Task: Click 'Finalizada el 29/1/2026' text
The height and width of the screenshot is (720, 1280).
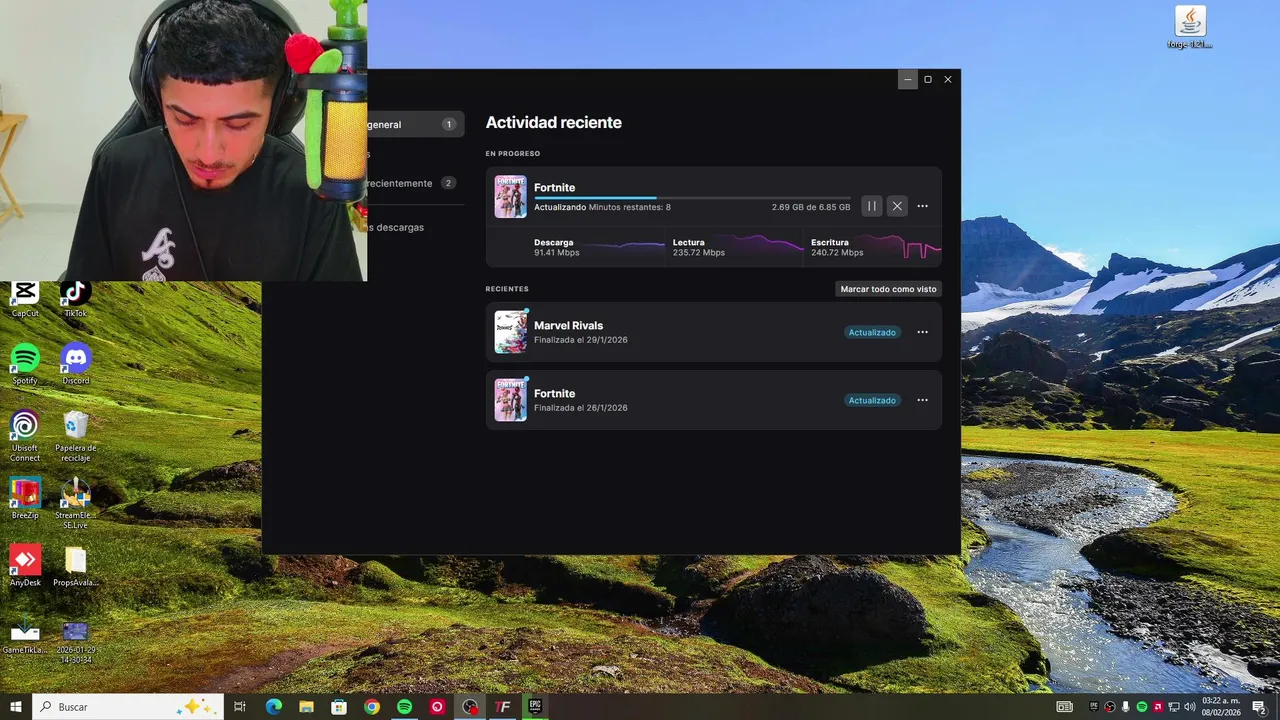Action: coord(581,340)
